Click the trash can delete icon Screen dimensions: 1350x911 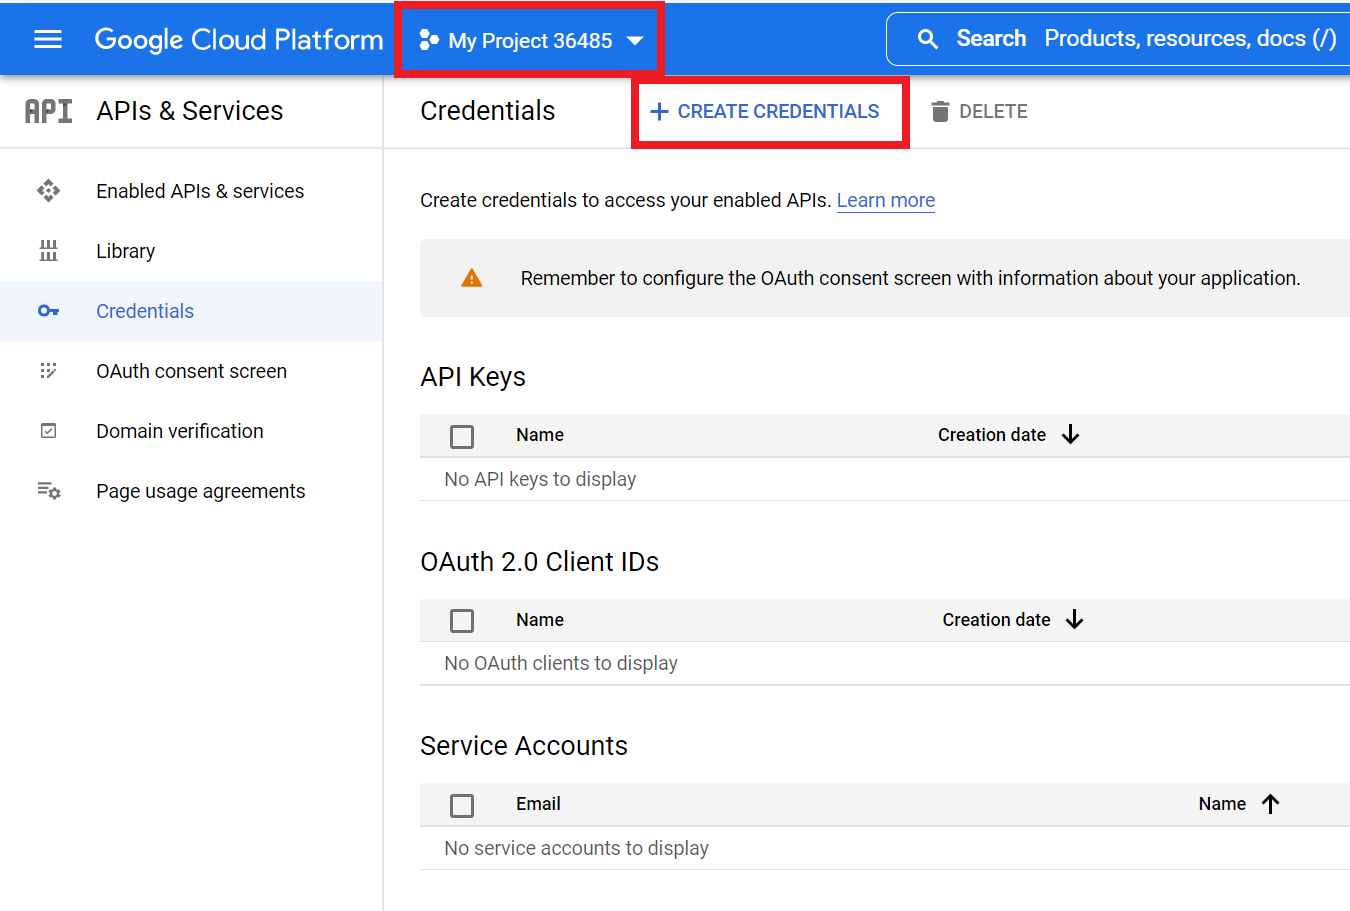(x=940, y=111)
